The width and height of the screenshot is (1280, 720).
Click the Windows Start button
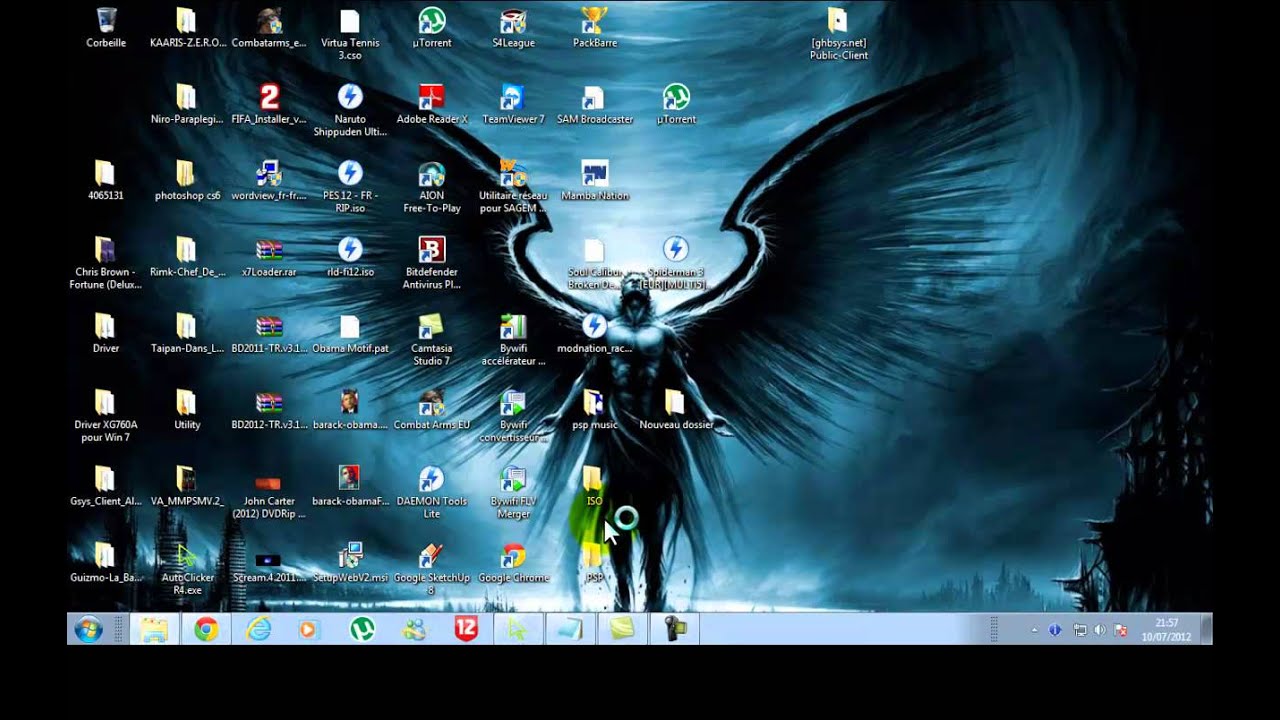point(88,630)
